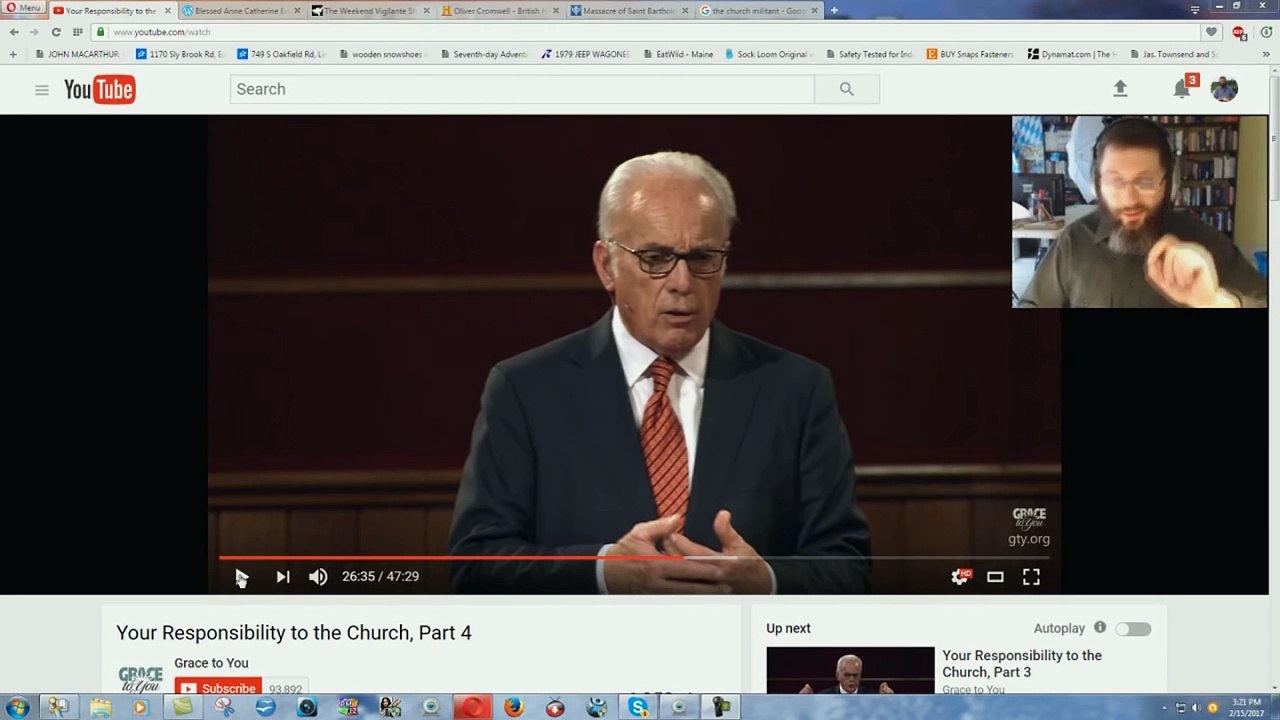Switch to the church militant Google tab
The width and height of the screenshot is (1280, 720).
758,11
